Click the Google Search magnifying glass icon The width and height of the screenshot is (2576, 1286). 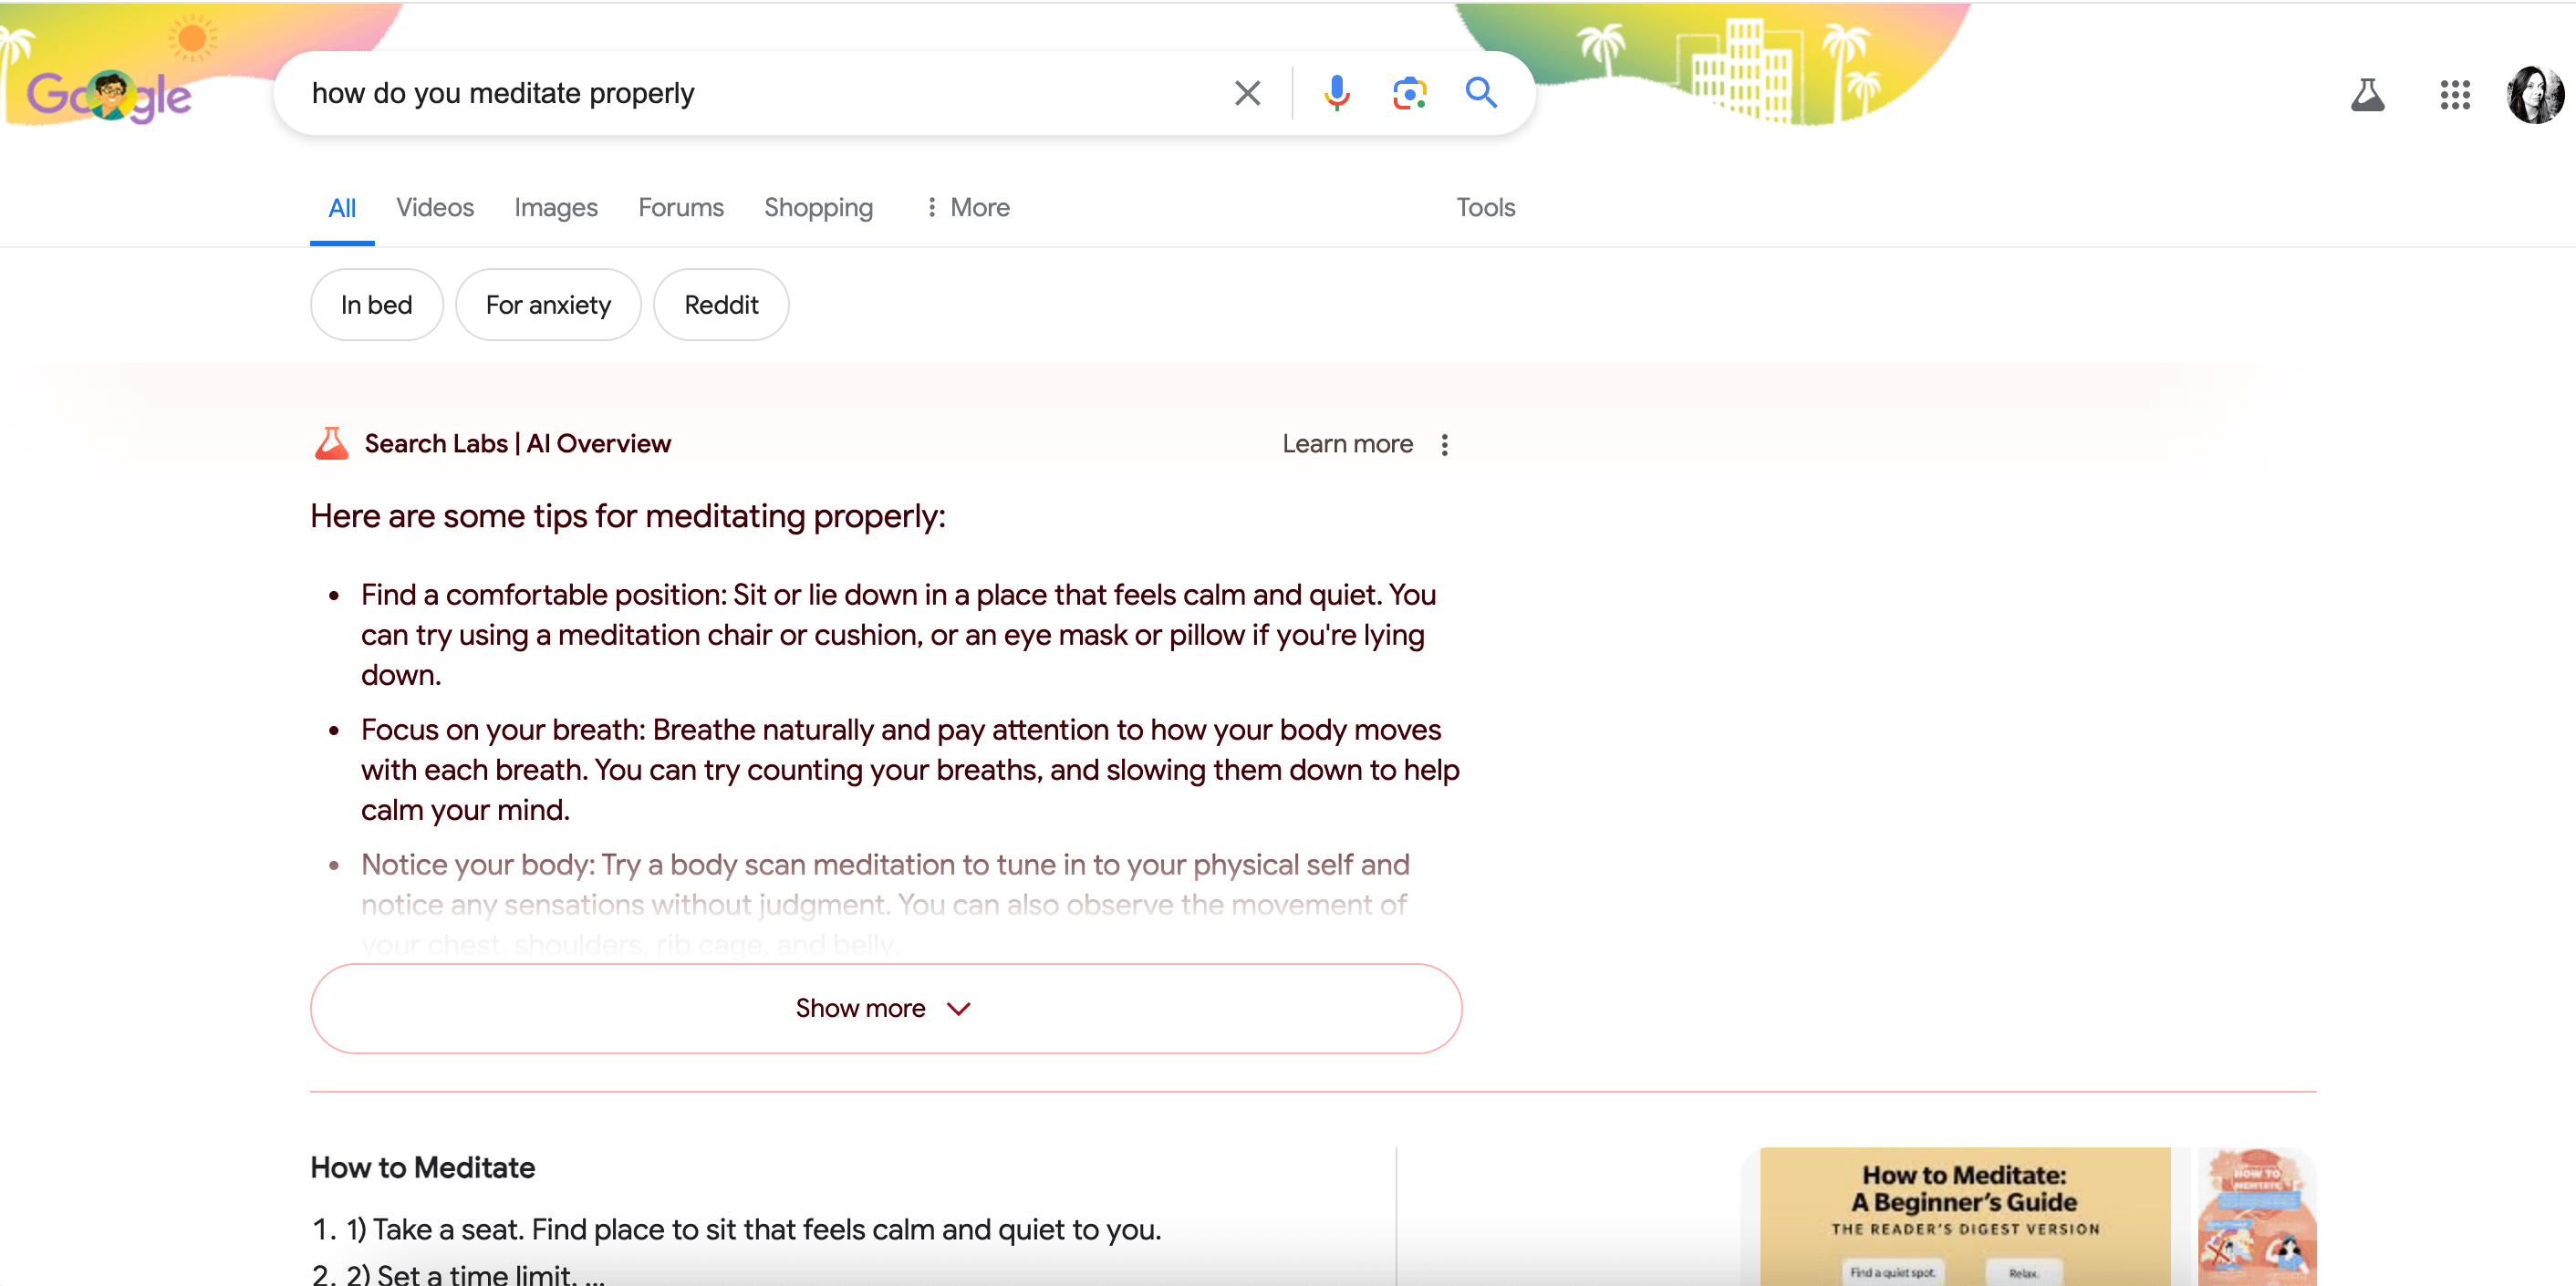tap(1479, 94)
